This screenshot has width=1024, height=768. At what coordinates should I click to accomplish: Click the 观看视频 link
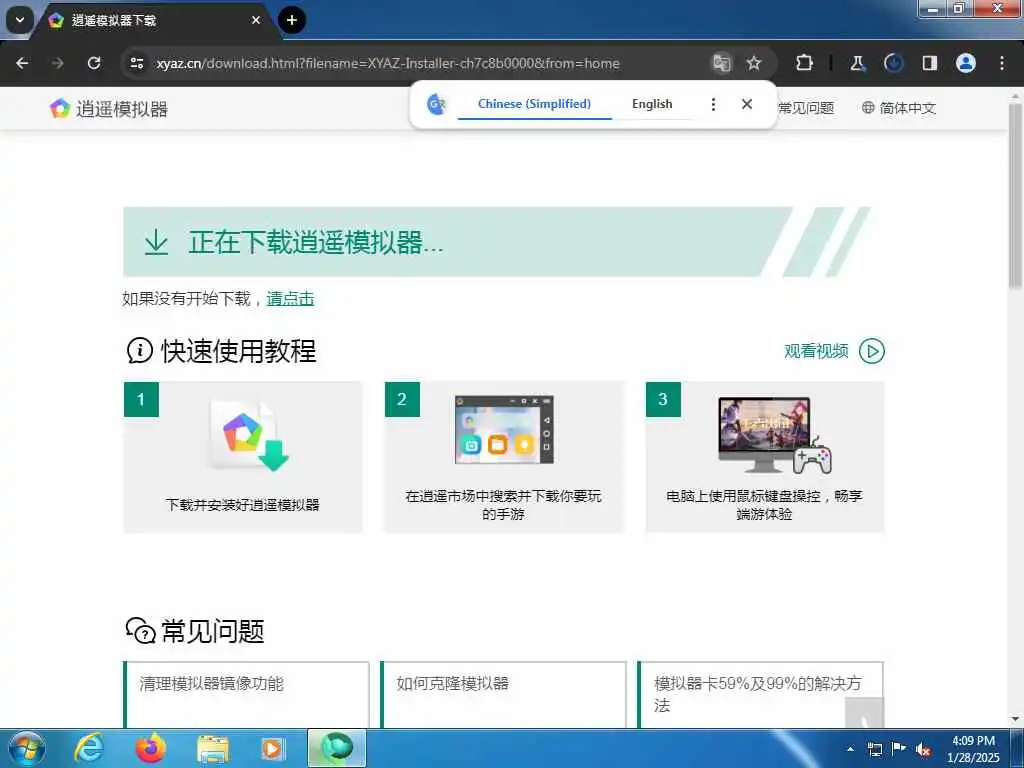point(816,351)
